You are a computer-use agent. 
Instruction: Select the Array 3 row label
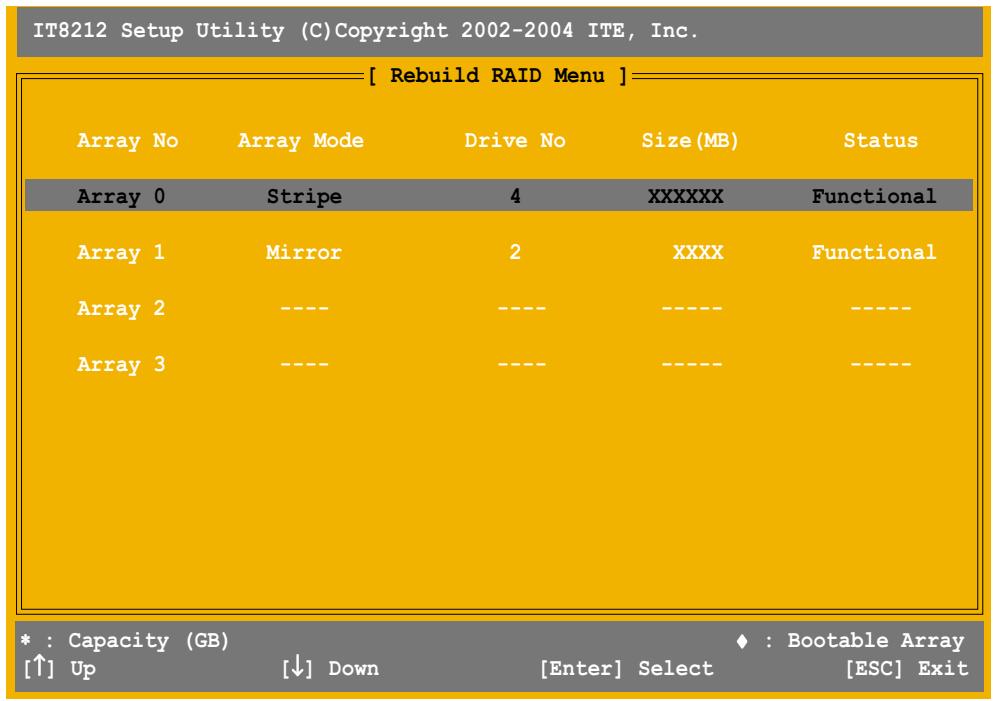pyautogui.click(x=121, y=364)
